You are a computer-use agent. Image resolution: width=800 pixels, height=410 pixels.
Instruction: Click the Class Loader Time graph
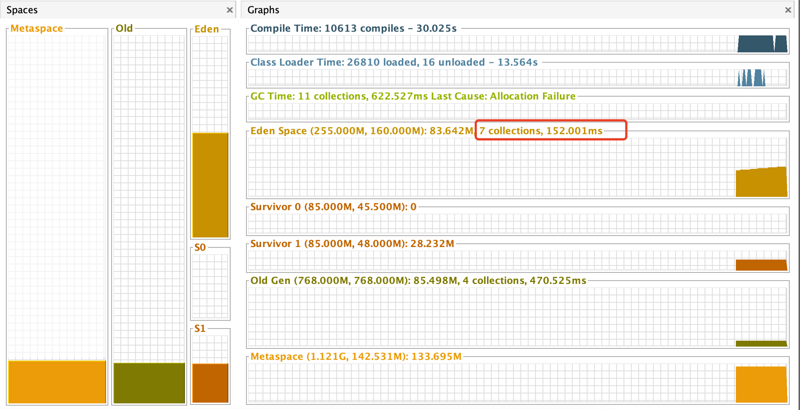pyautogui.click(x=517, y=78)
